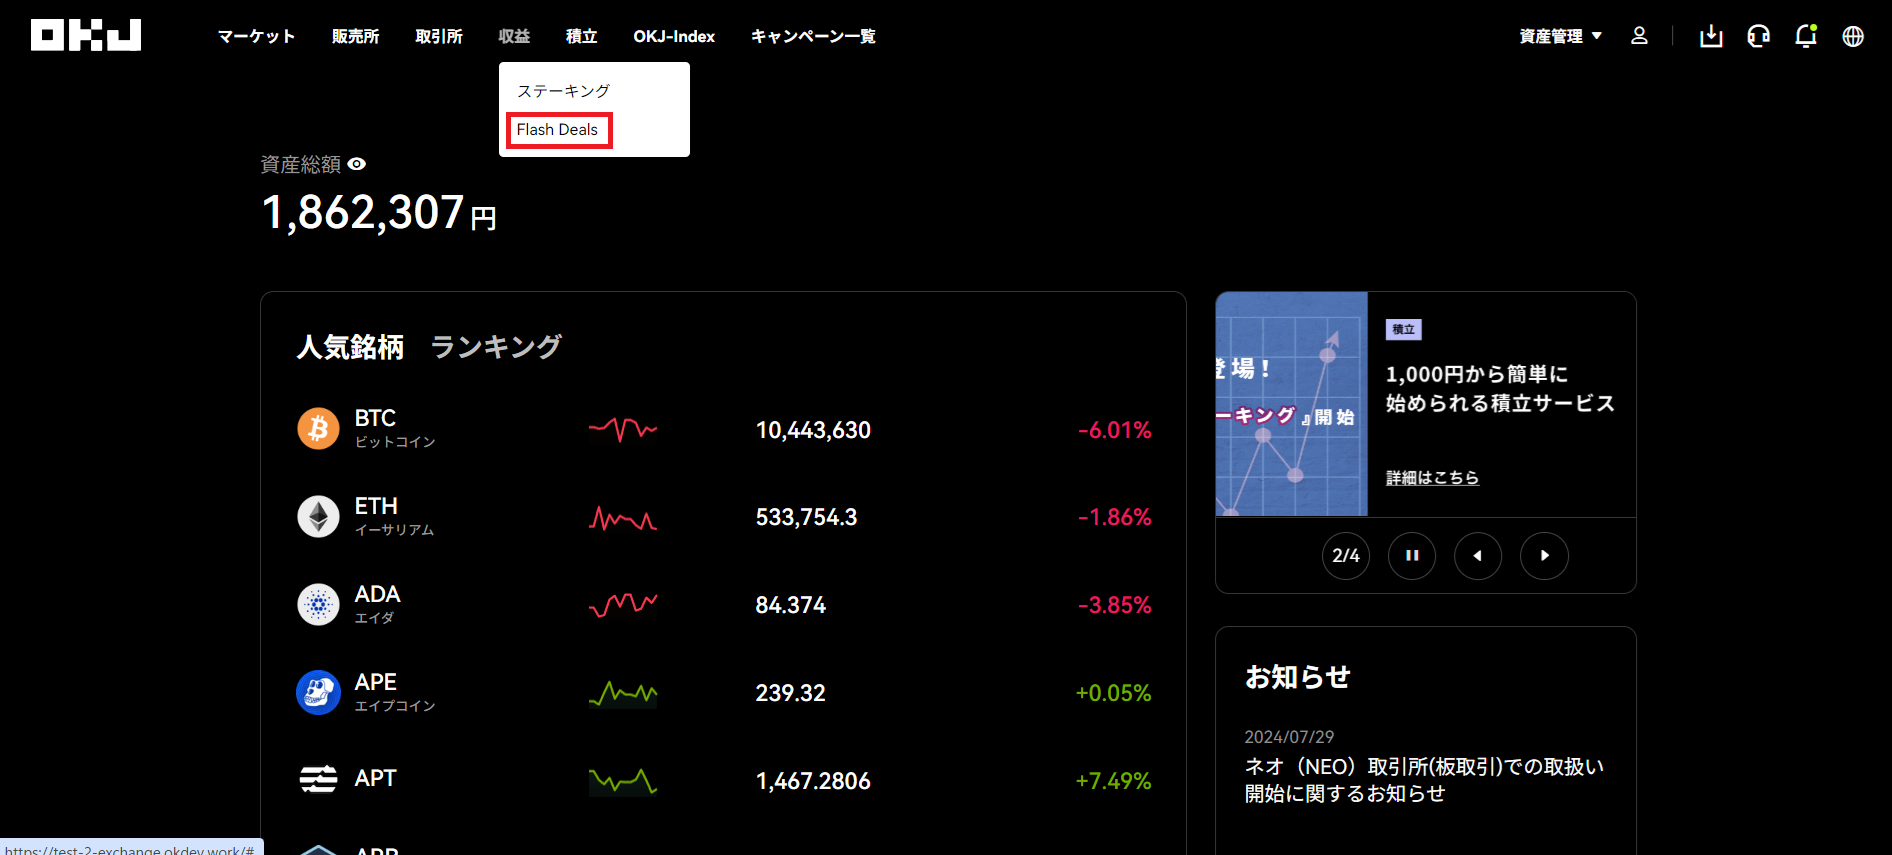
Task: Go to the next banner slide
Action: pyautogui.click(x=1544, y=555)
